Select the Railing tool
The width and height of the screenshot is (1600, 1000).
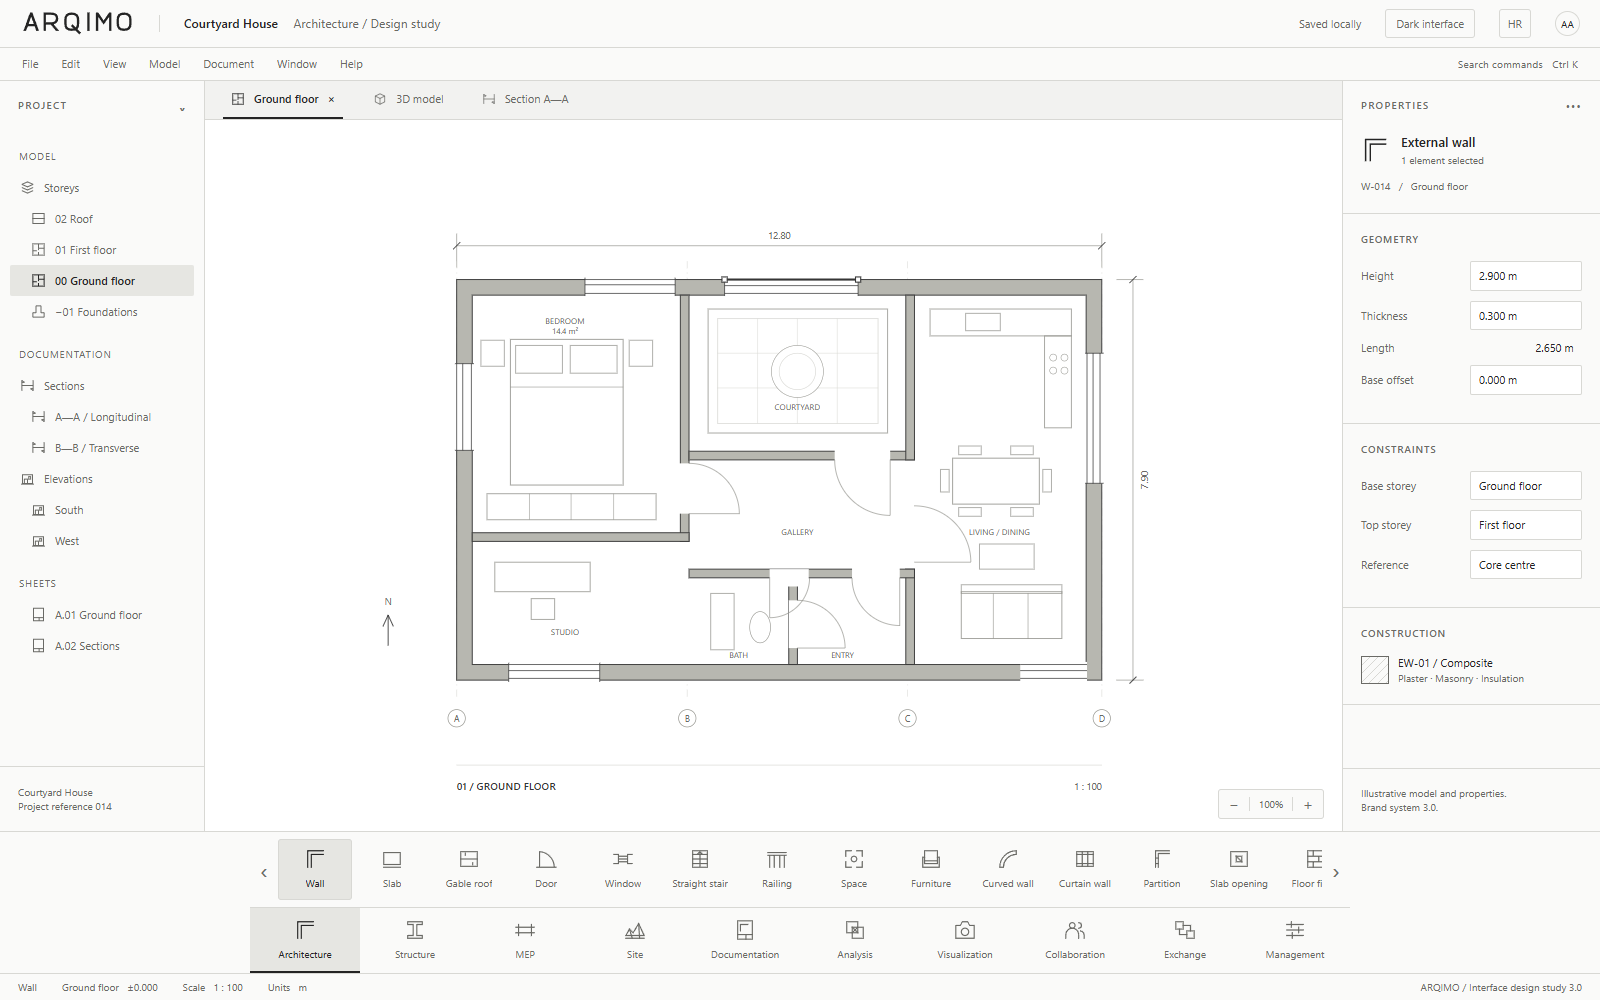click(777, 869)
